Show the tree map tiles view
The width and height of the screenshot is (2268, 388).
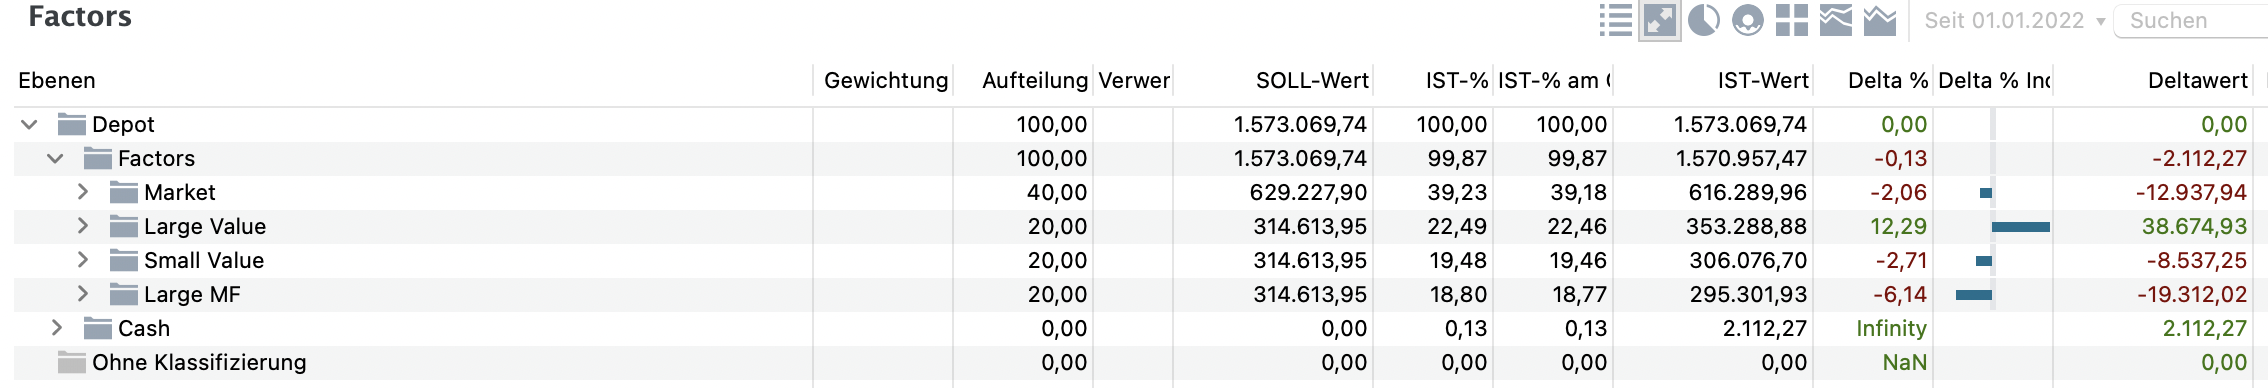pyautogui.click(x=1791, y=20)
